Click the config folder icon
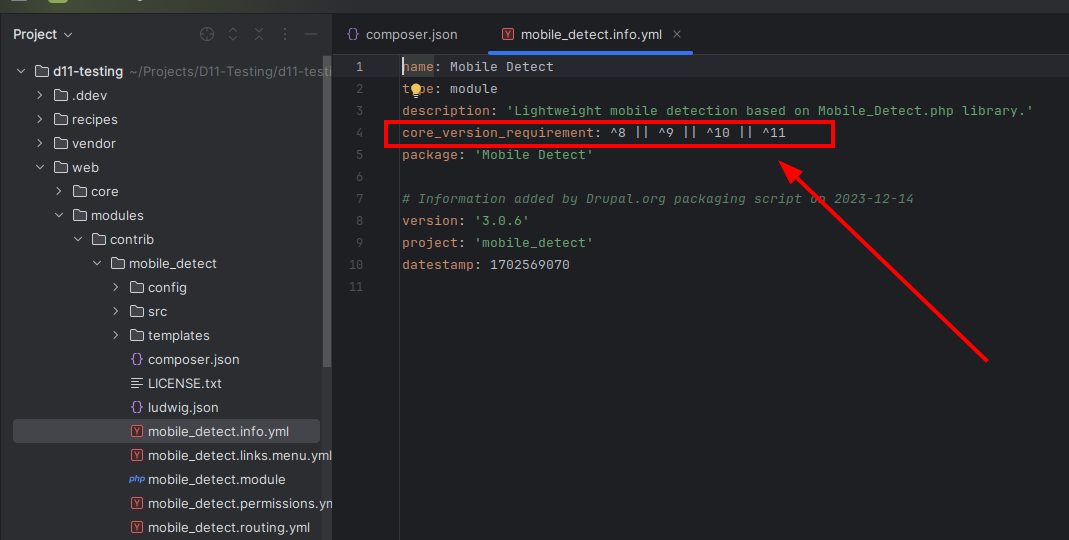The width and height of the screenshot is (1069, 540). tap(137, 287)
